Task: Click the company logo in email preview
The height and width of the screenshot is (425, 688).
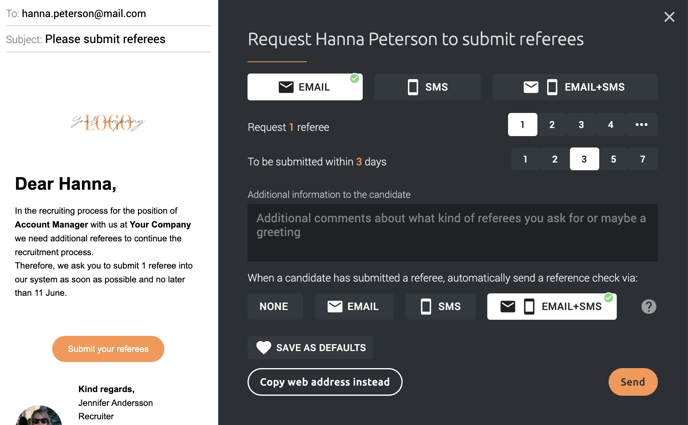Action: (108, 122)
